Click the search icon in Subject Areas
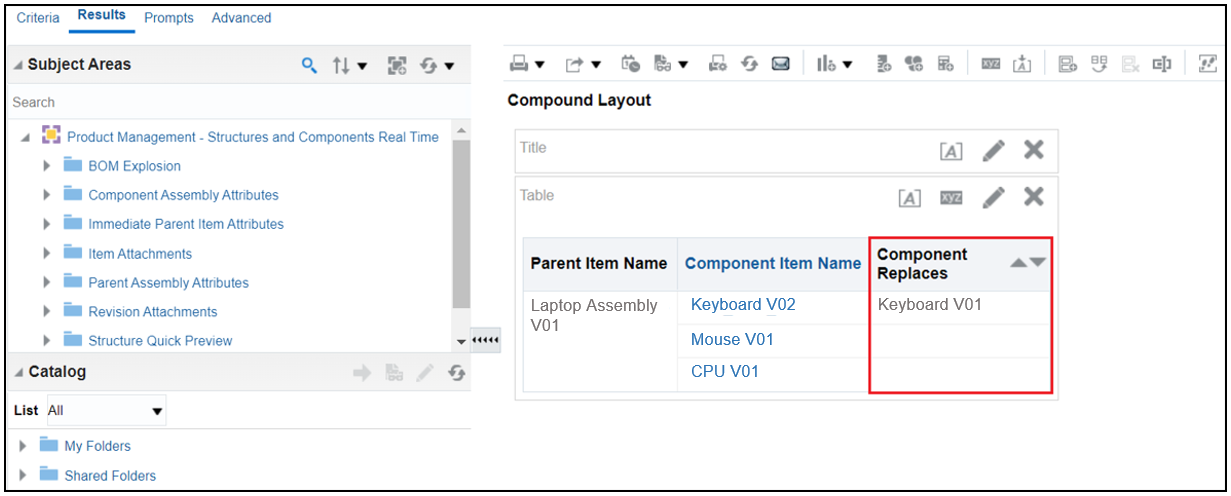This screenshot has width=1231, height=496. click(x=310, y=65)
